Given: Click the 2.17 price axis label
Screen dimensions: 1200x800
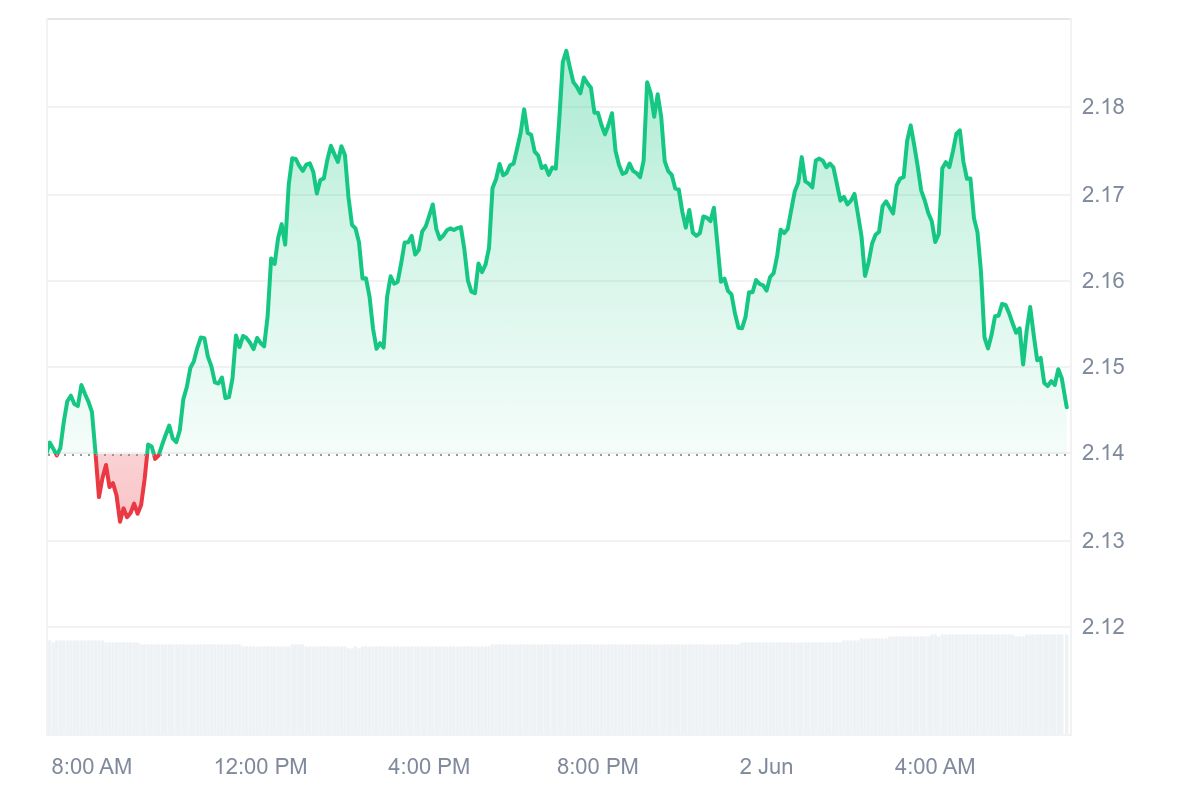Looking at the screenshot, I should pyautogui.click(x=1102, y=194).
